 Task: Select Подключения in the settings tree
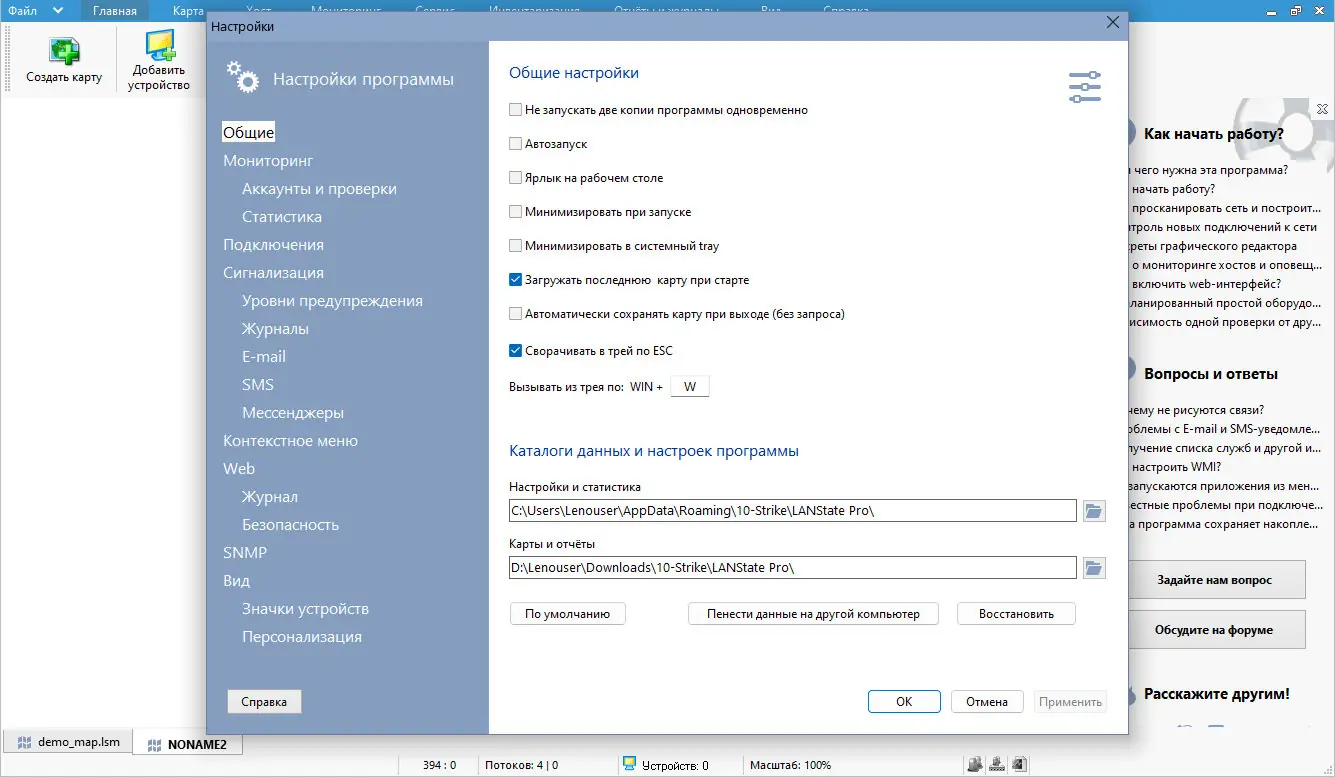click(x=273, y=245)
